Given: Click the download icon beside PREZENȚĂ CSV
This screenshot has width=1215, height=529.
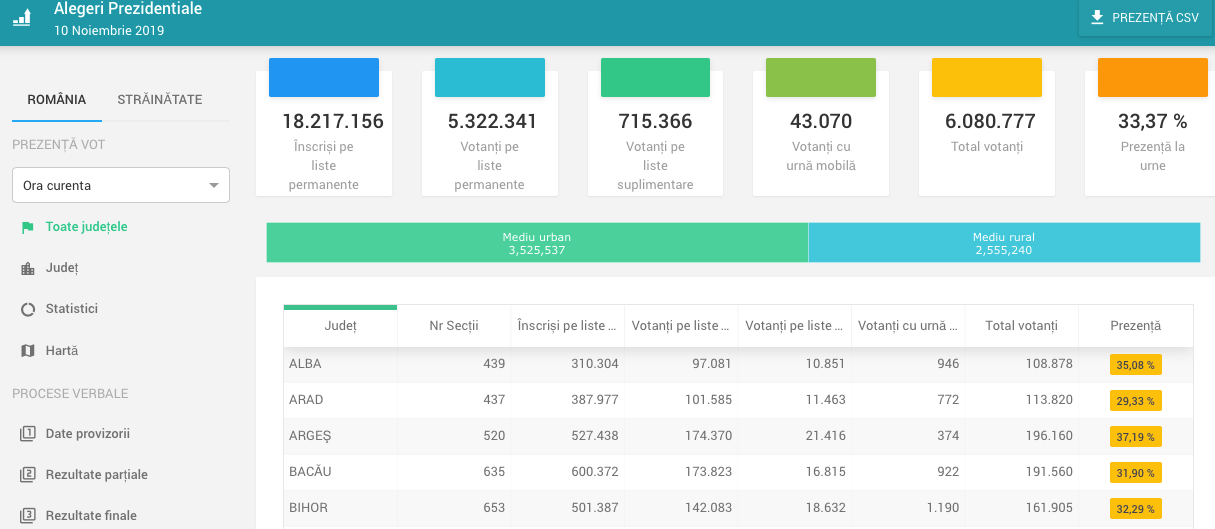Looking at the screenshot, I should 1097,17.
